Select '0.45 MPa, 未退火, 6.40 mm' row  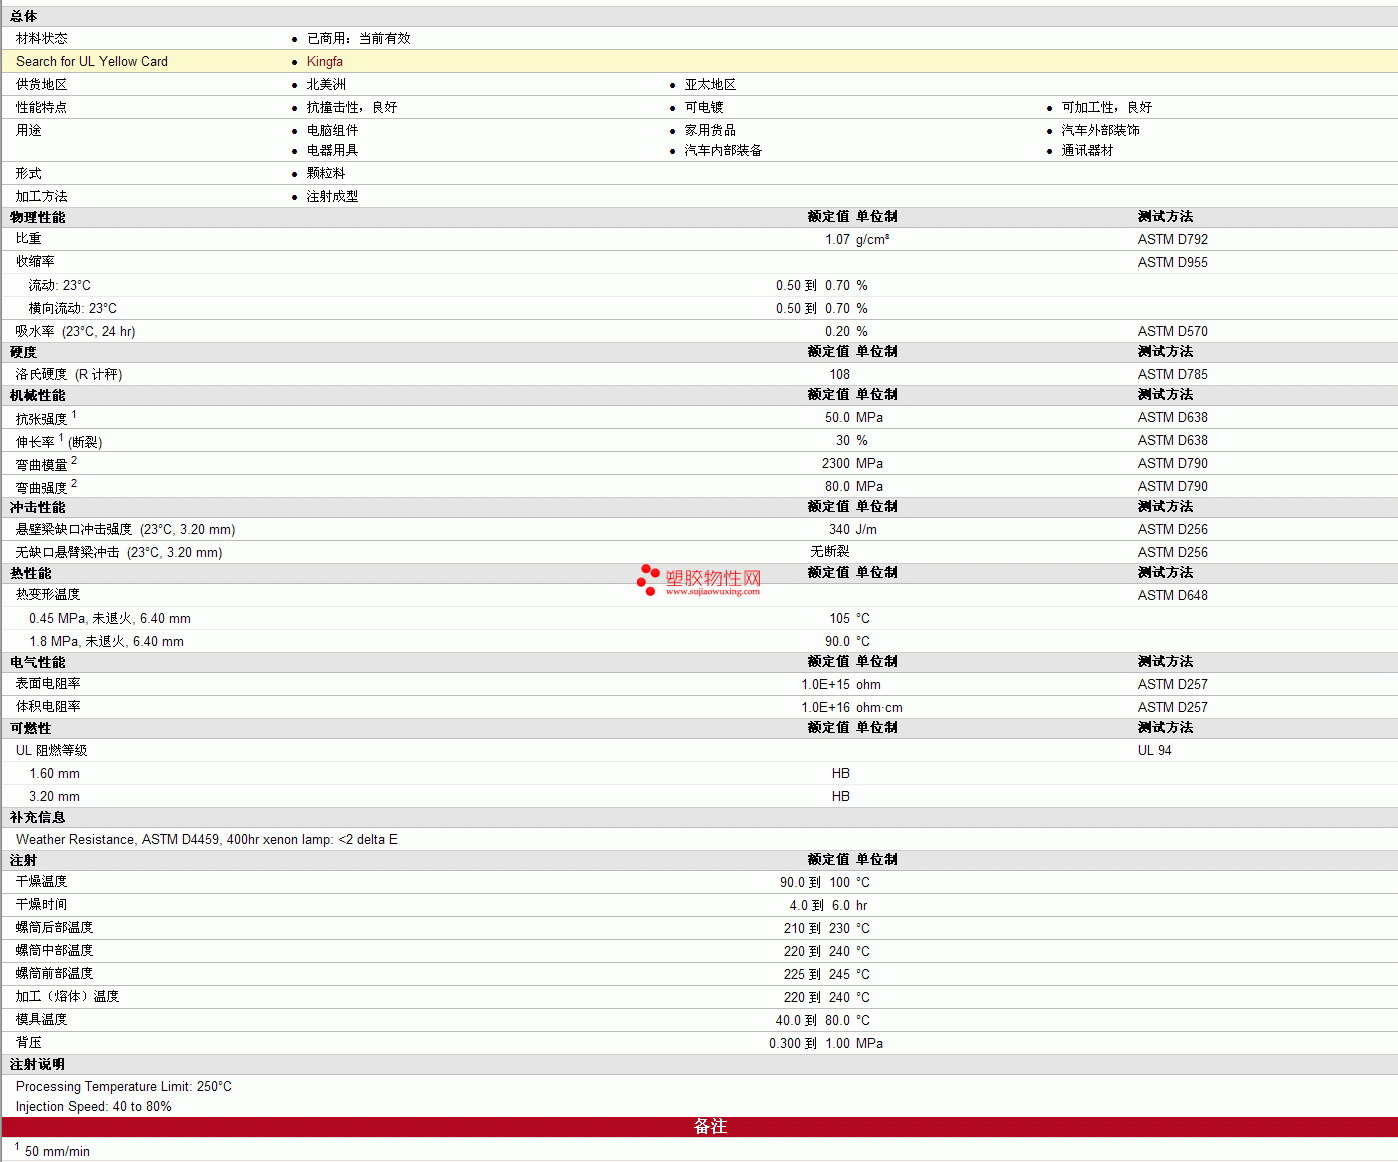click(699, 618)
